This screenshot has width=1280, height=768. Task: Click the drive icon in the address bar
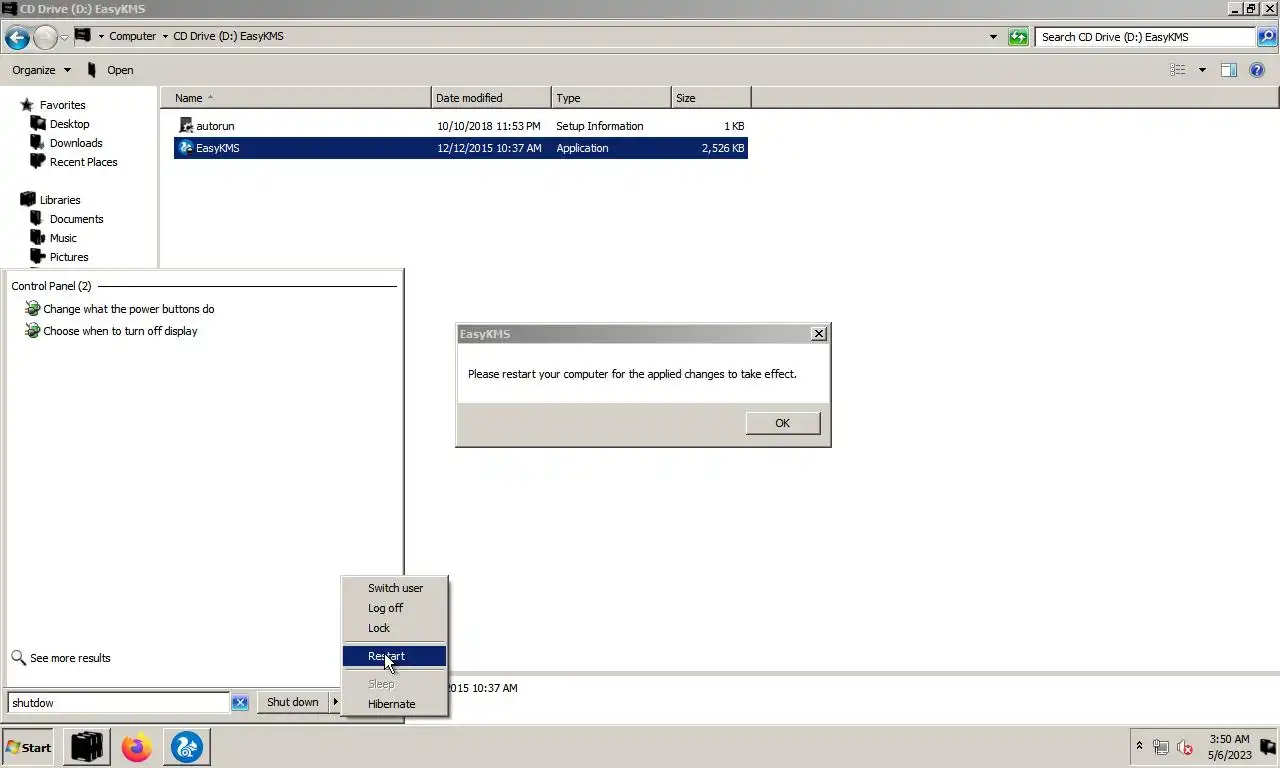point(83,36)
